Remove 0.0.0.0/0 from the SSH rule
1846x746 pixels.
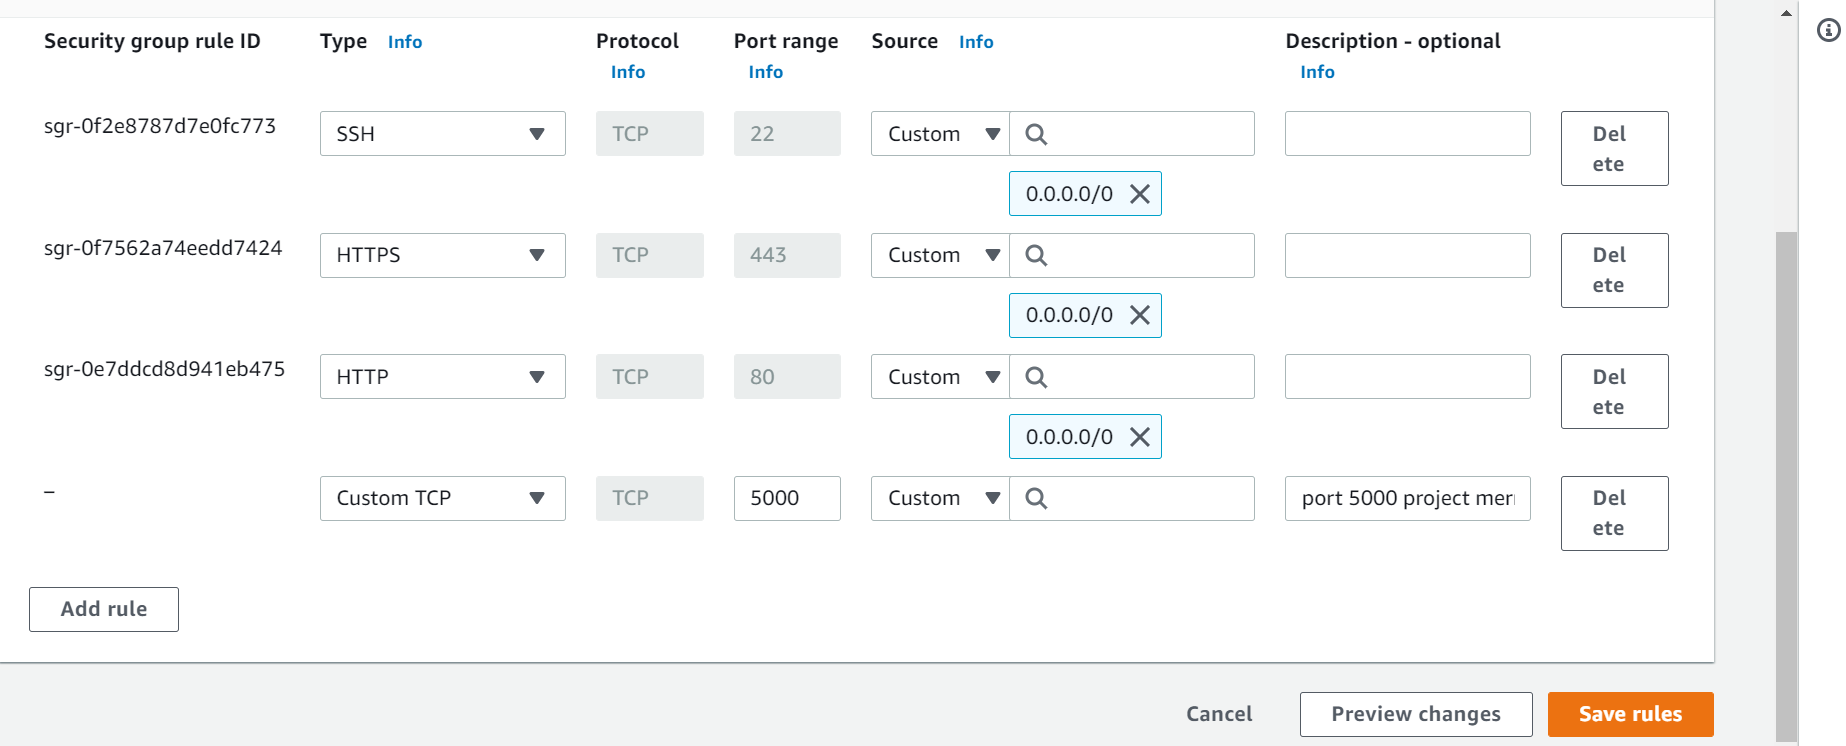coord(1139,193)
